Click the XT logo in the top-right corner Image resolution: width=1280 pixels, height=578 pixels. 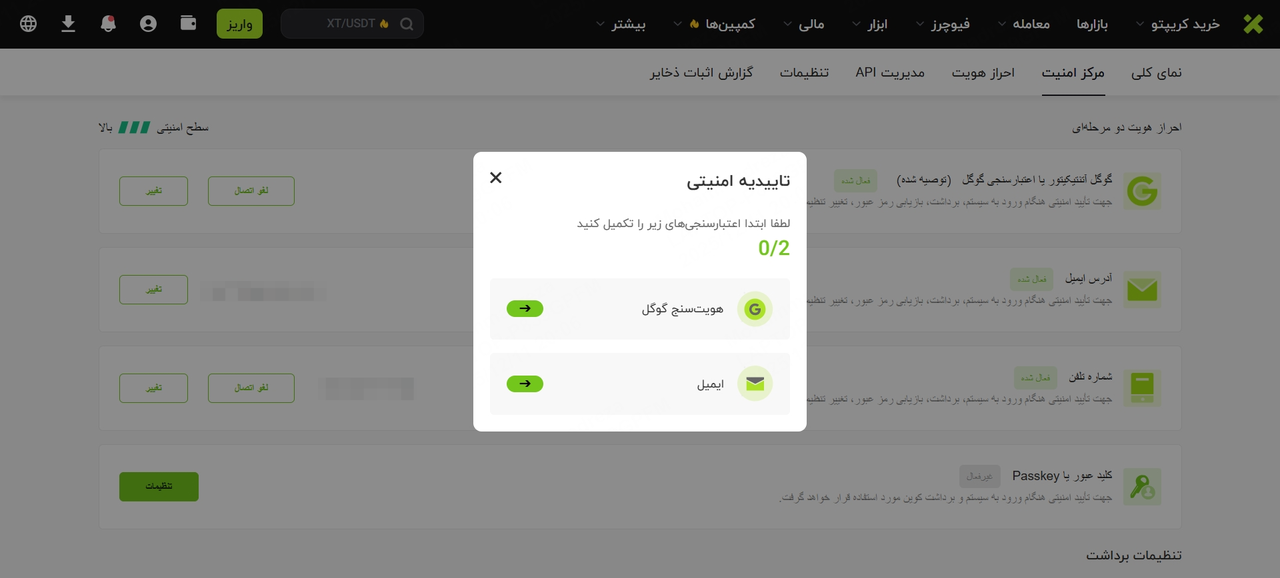pos(1253,24)
